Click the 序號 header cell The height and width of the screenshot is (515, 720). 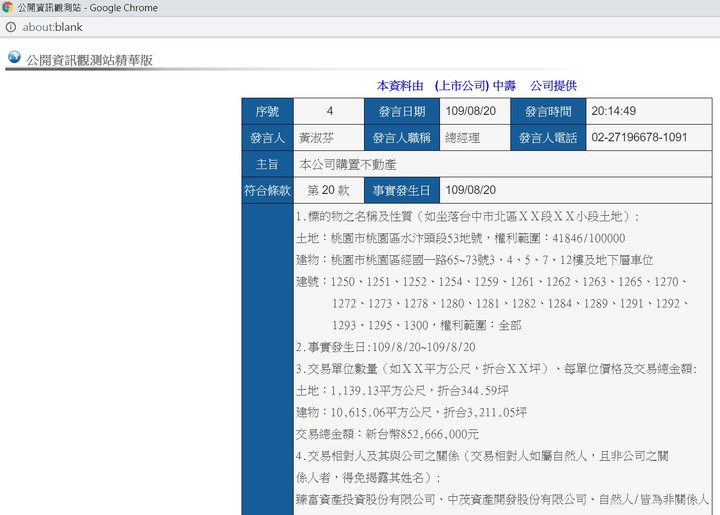[x=268, y=112]
